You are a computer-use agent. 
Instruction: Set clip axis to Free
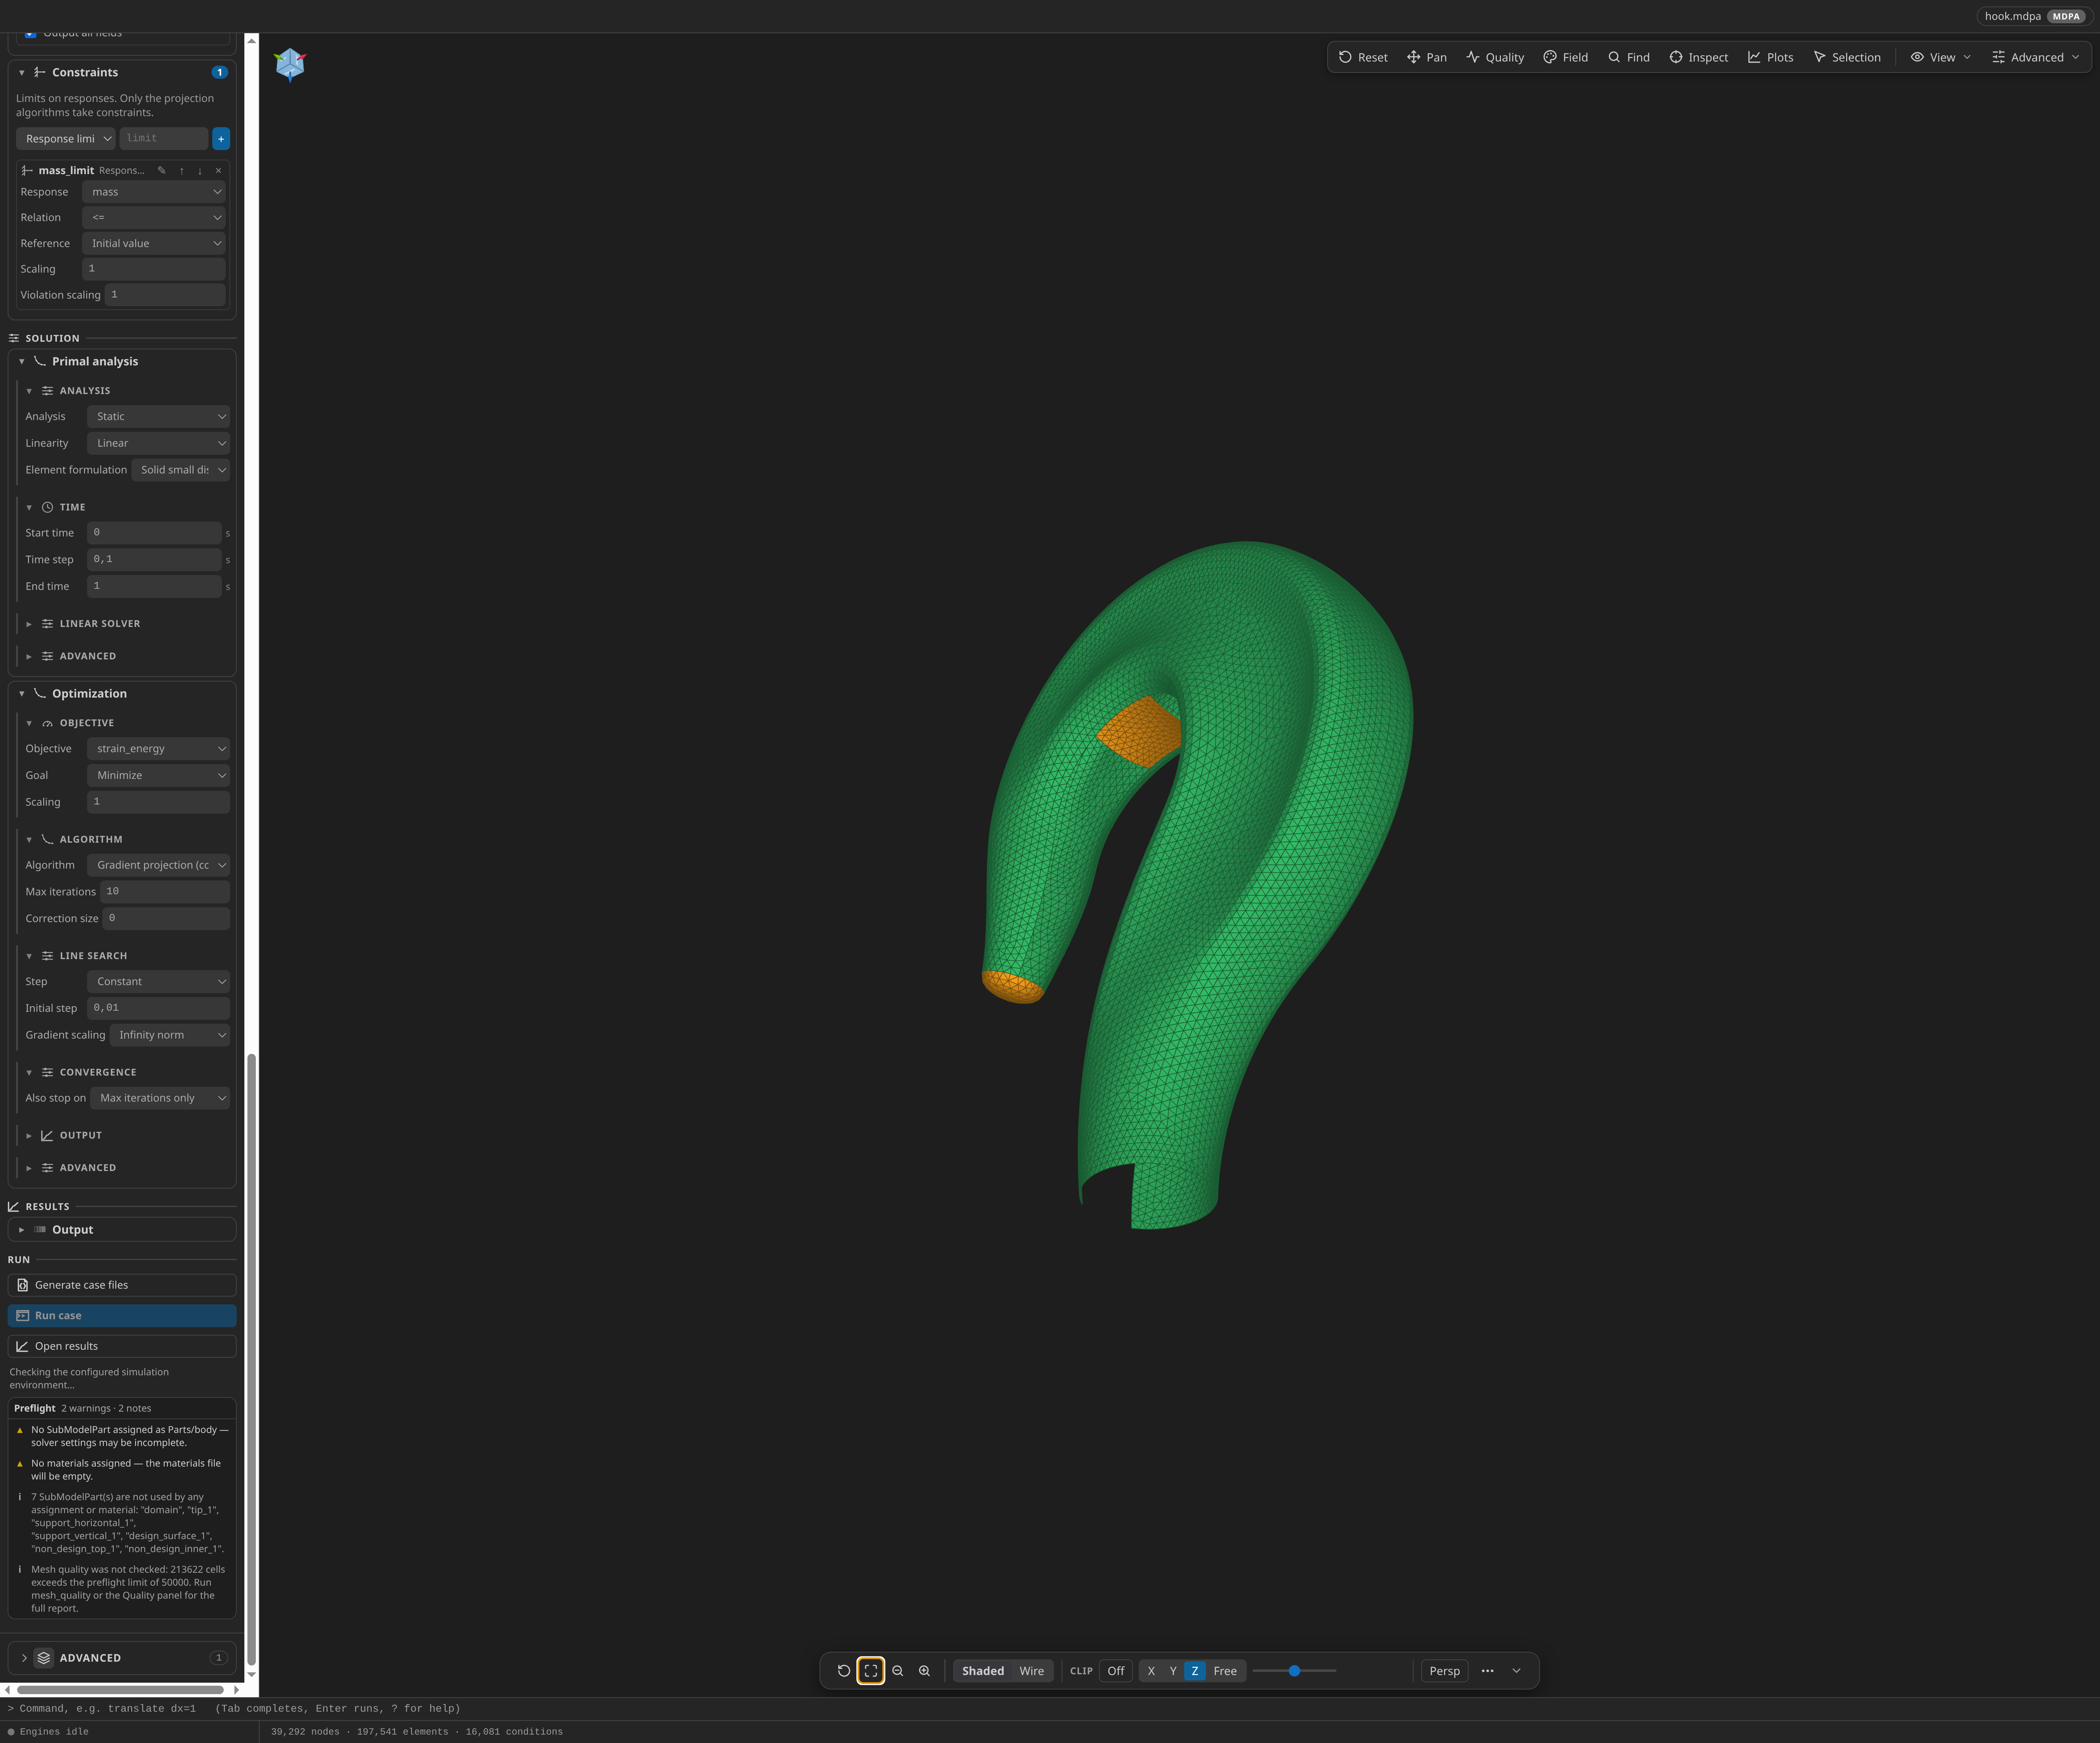(x=1225, y=1671)
